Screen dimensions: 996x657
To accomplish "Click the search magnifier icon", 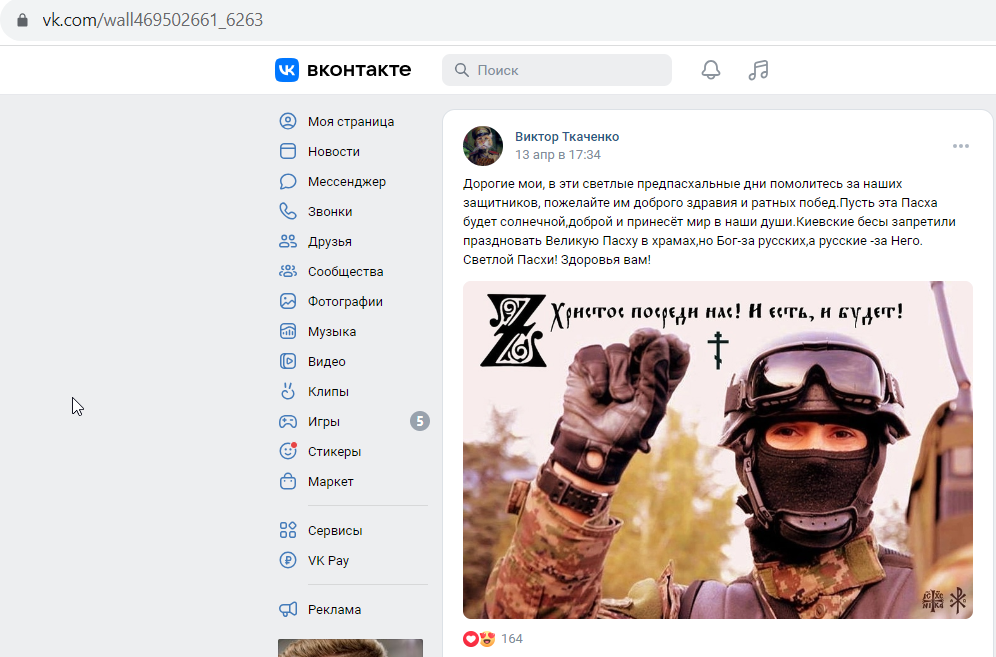I will coord(462,70).
